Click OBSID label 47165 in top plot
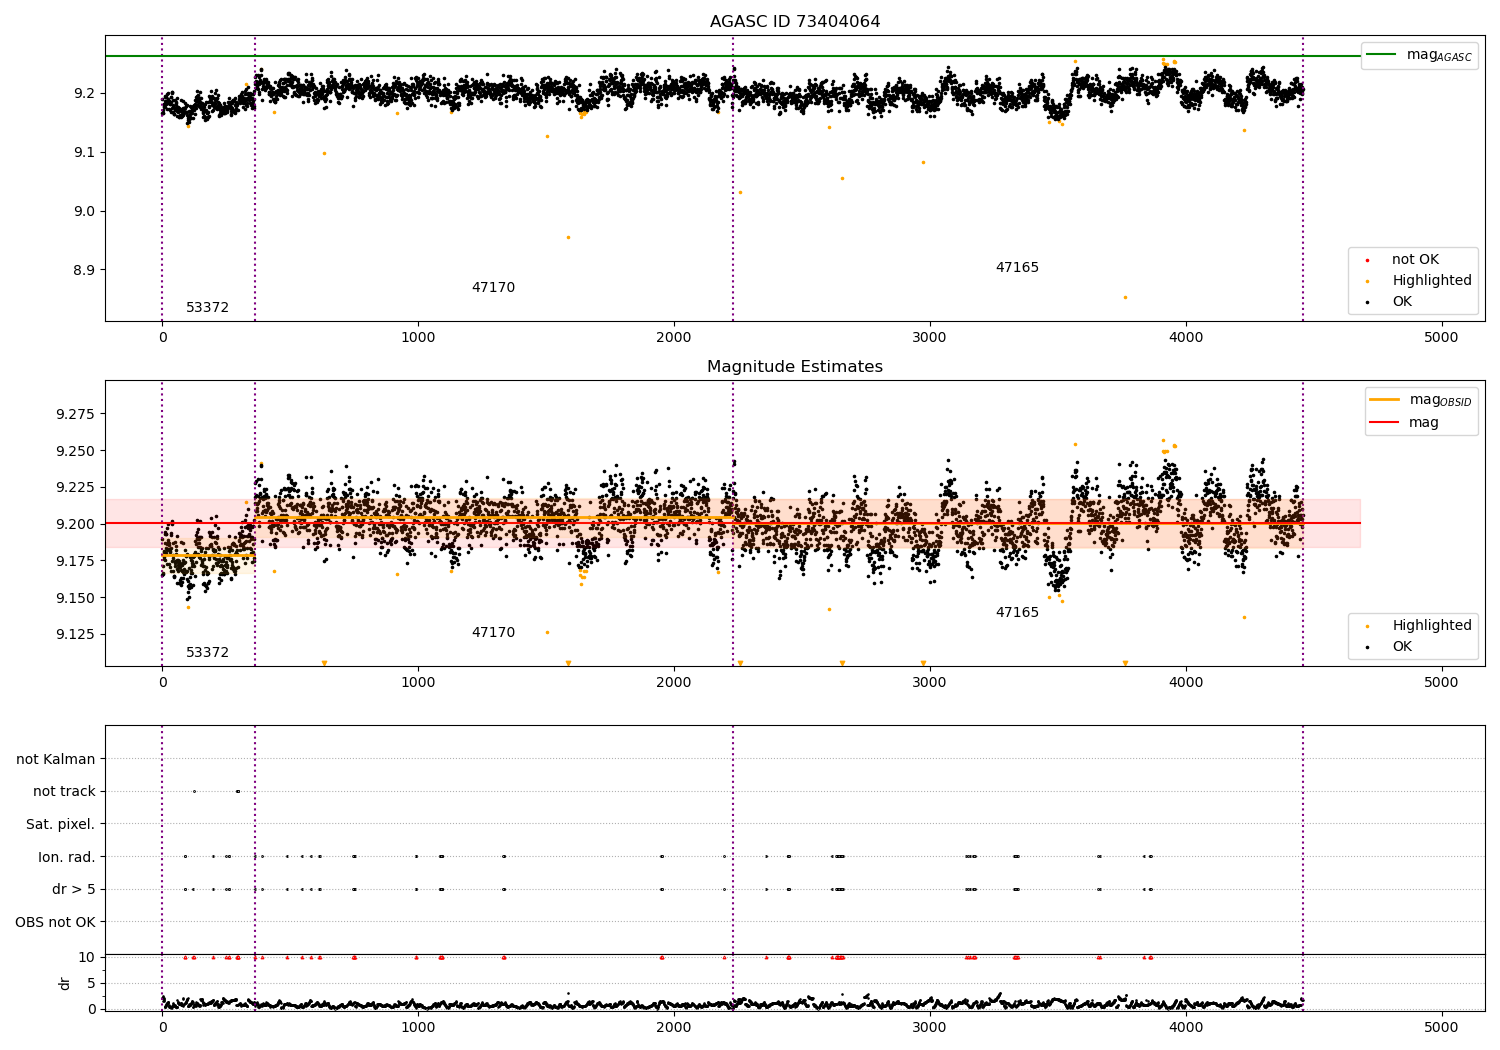The width and height of the screenshot is (1500, 1050). [1017, 268]
